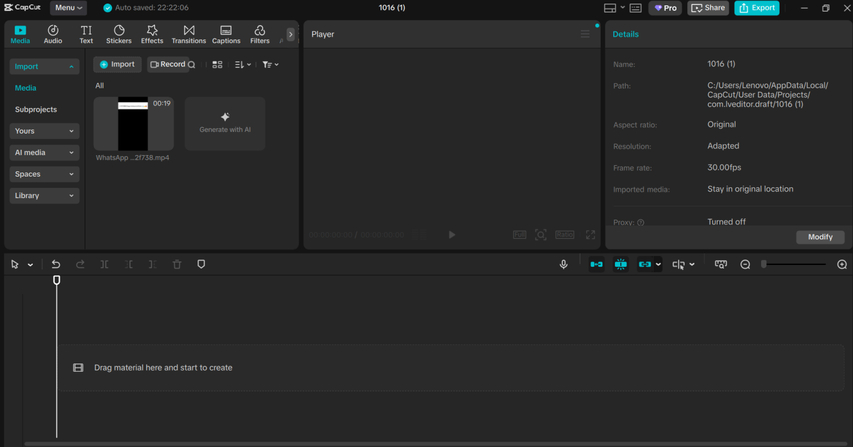The image size is (853, 447).
Task: Switch to the Text tab
Action: coord(86,34)
